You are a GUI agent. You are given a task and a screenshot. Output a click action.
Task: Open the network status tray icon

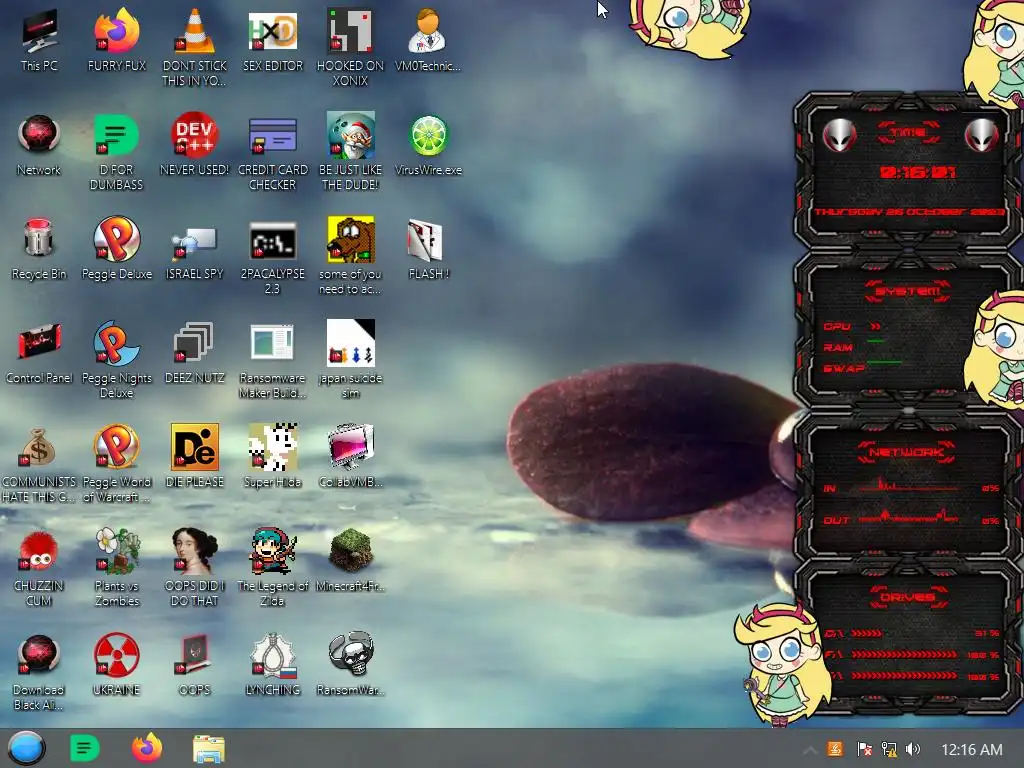(889, 749)
